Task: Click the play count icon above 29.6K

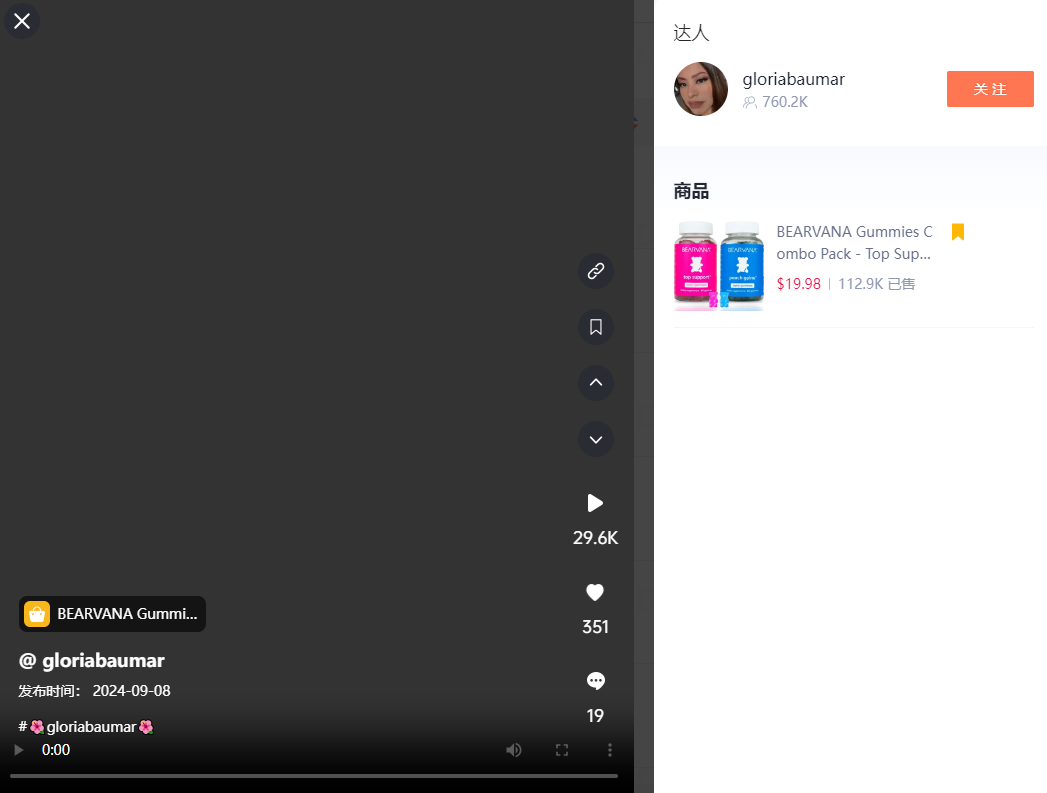Action: pos(595,503)
